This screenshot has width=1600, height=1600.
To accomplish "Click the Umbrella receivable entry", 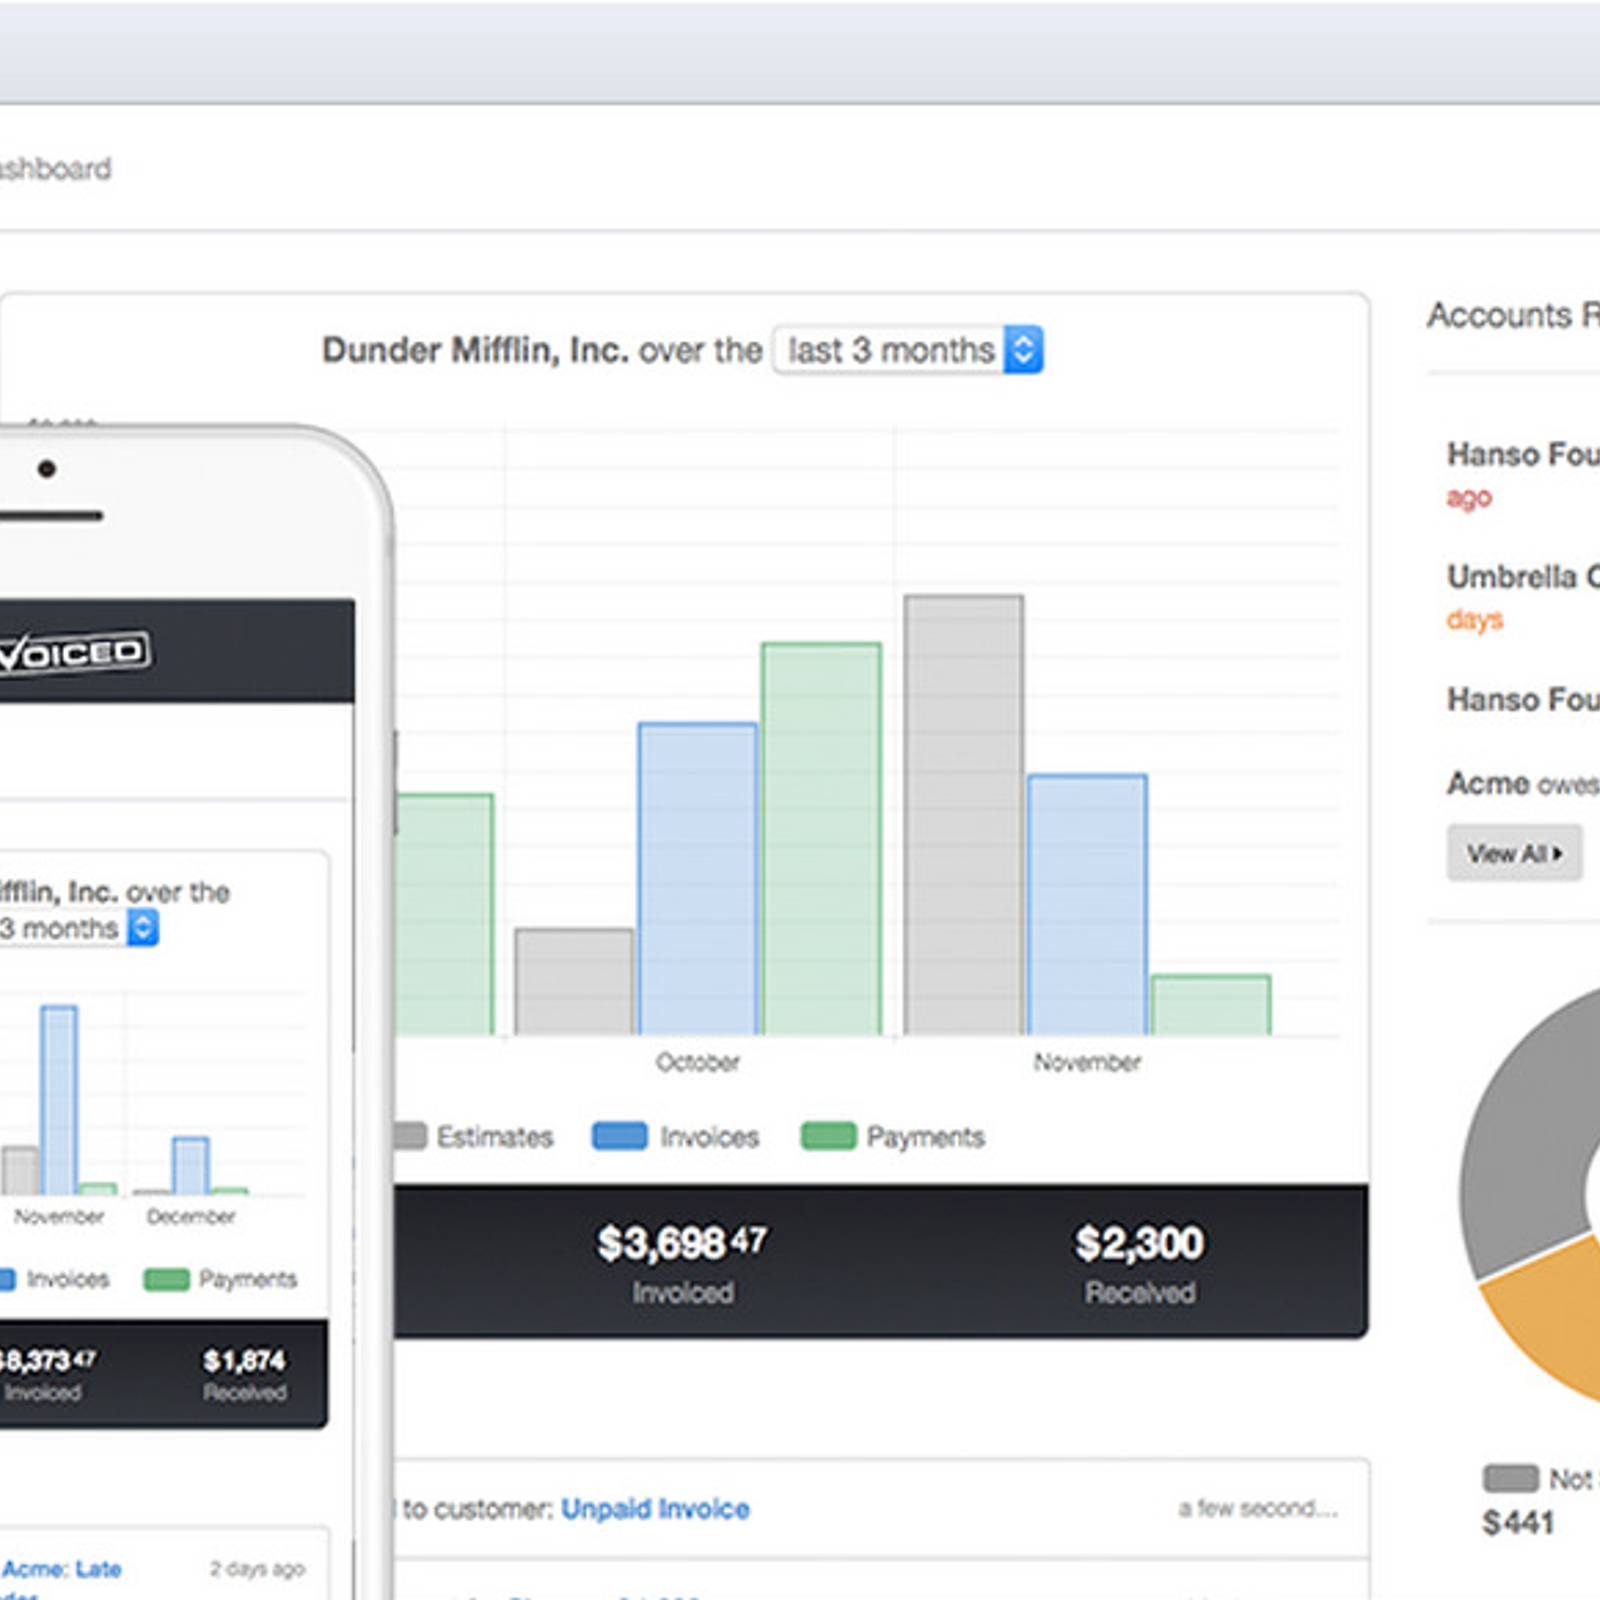I will [x=1523, y=597].
